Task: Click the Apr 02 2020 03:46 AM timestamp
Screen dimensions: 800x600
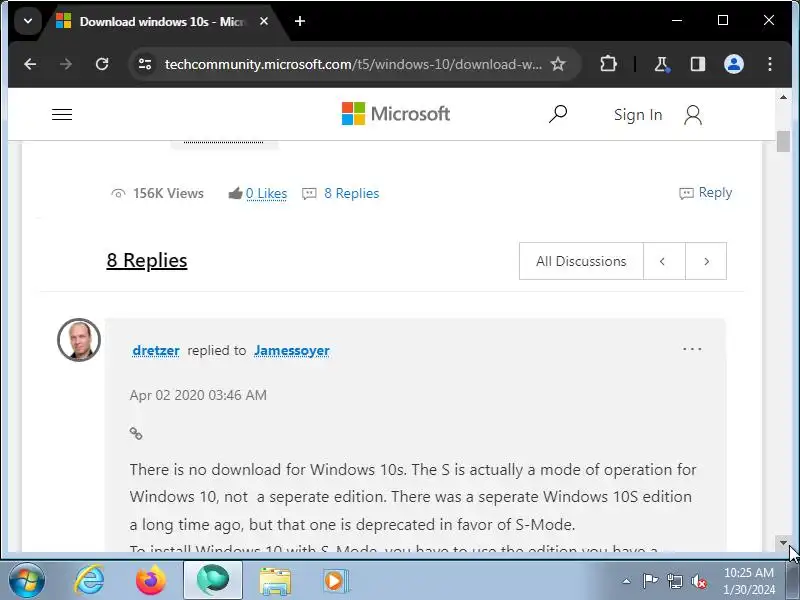Action: tap(198, 395)
